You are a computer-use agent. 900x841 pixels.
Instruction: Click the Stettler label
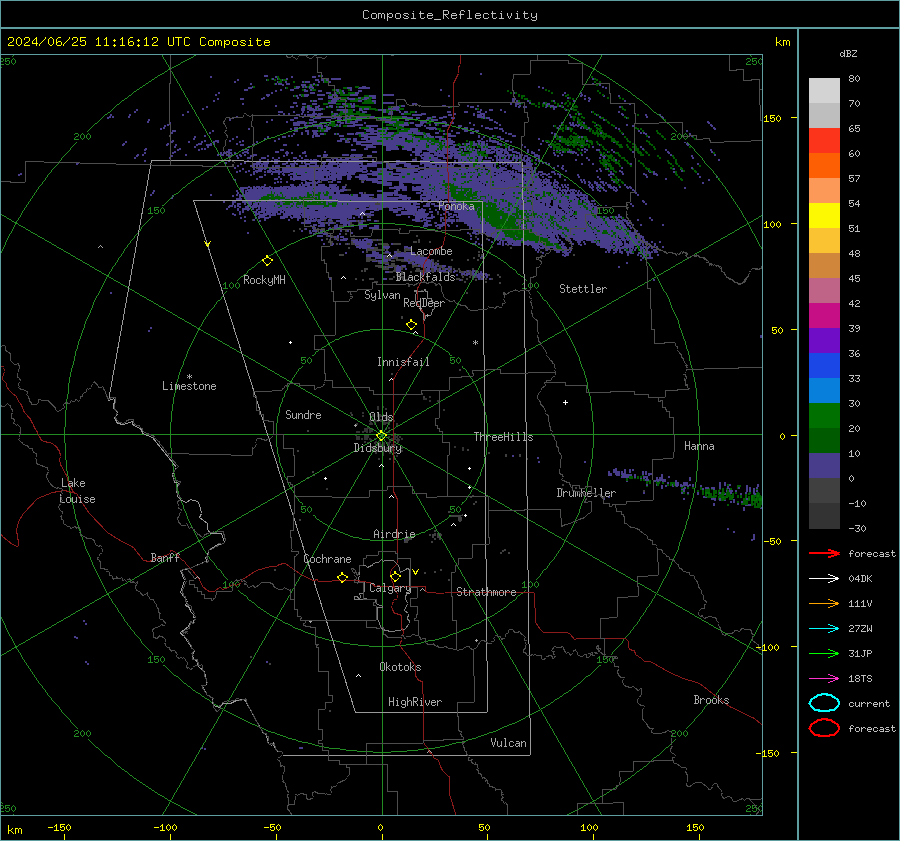click(x=583, y=289)
